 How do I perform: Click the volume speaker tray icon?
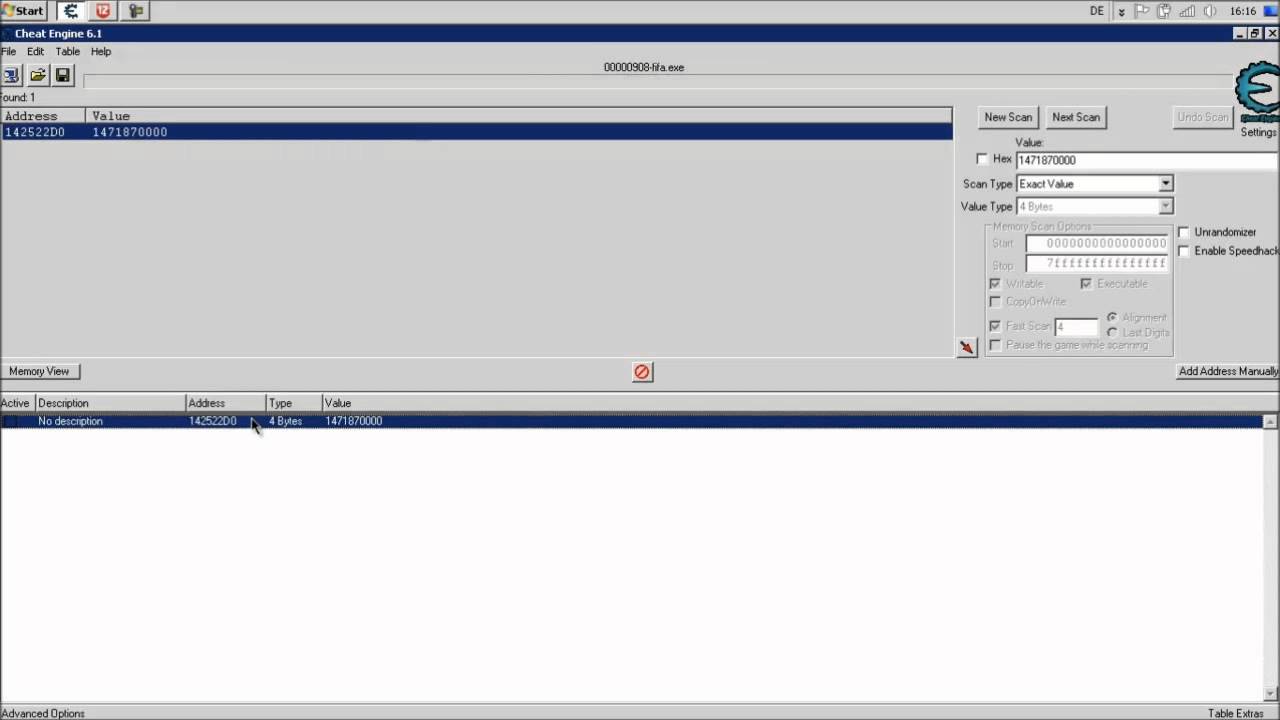pyautogui.click(x=1210, y=11)
